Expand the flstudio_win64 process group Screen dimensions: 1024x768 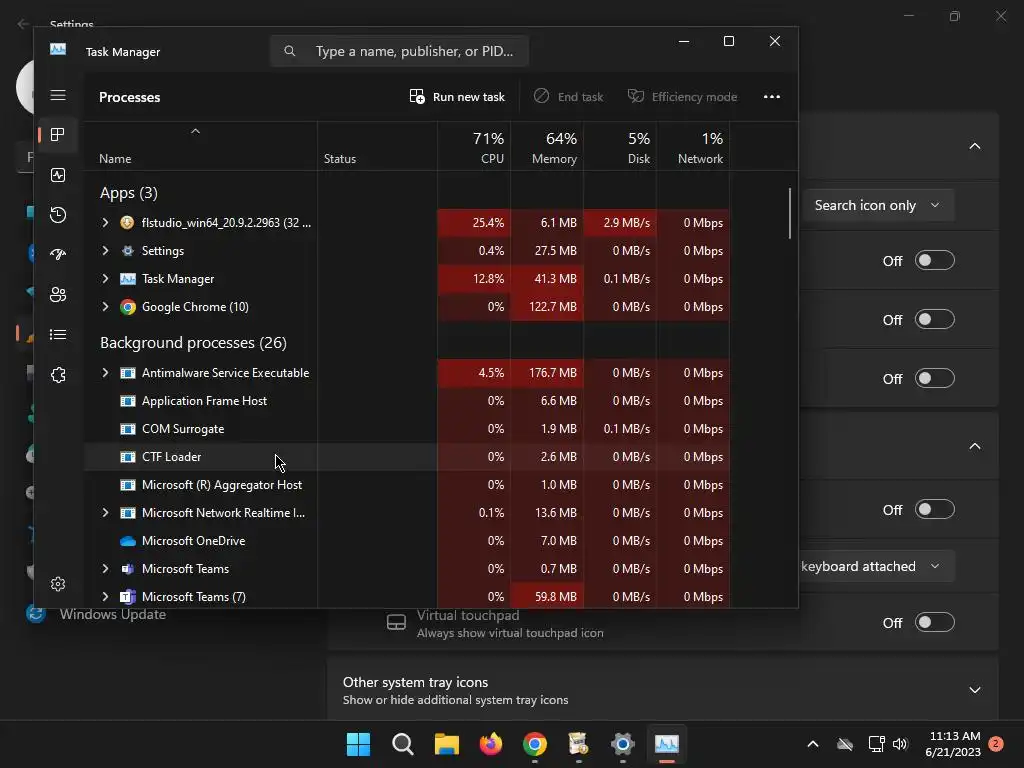coord(105,223)
